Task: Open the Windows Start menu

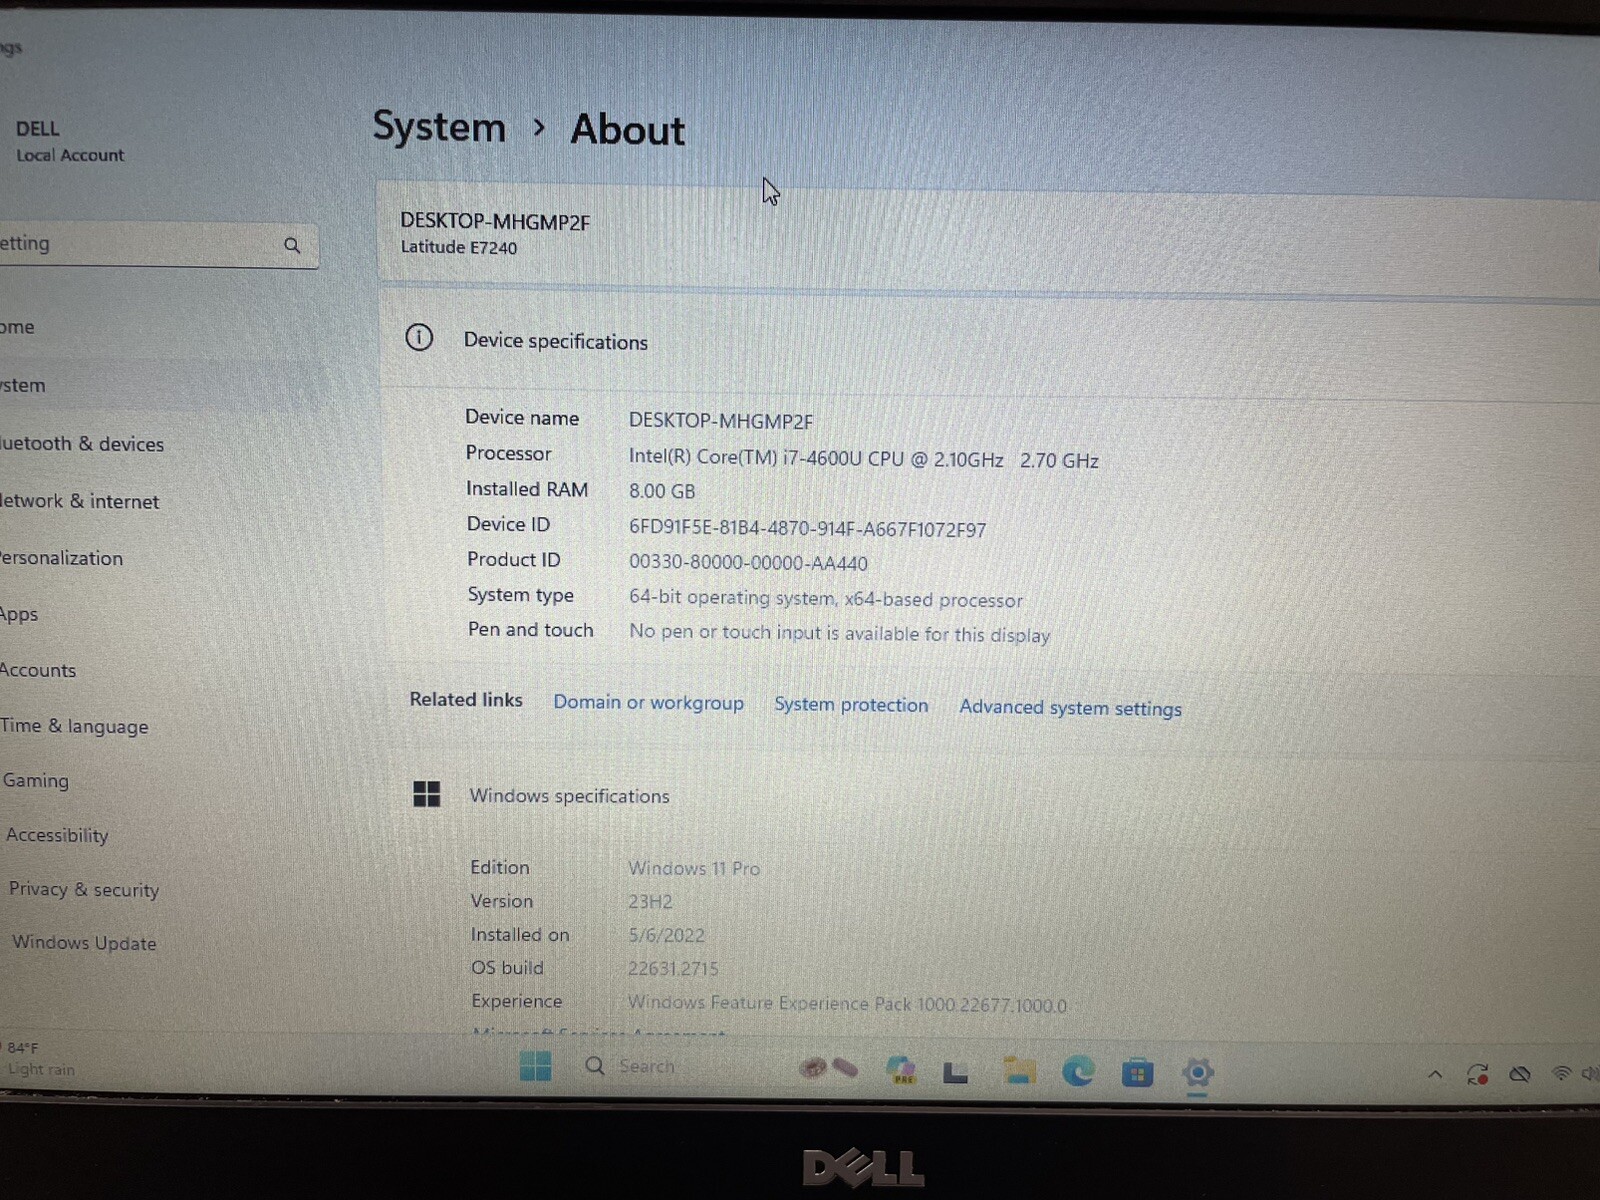Action: pos(535,1066)
